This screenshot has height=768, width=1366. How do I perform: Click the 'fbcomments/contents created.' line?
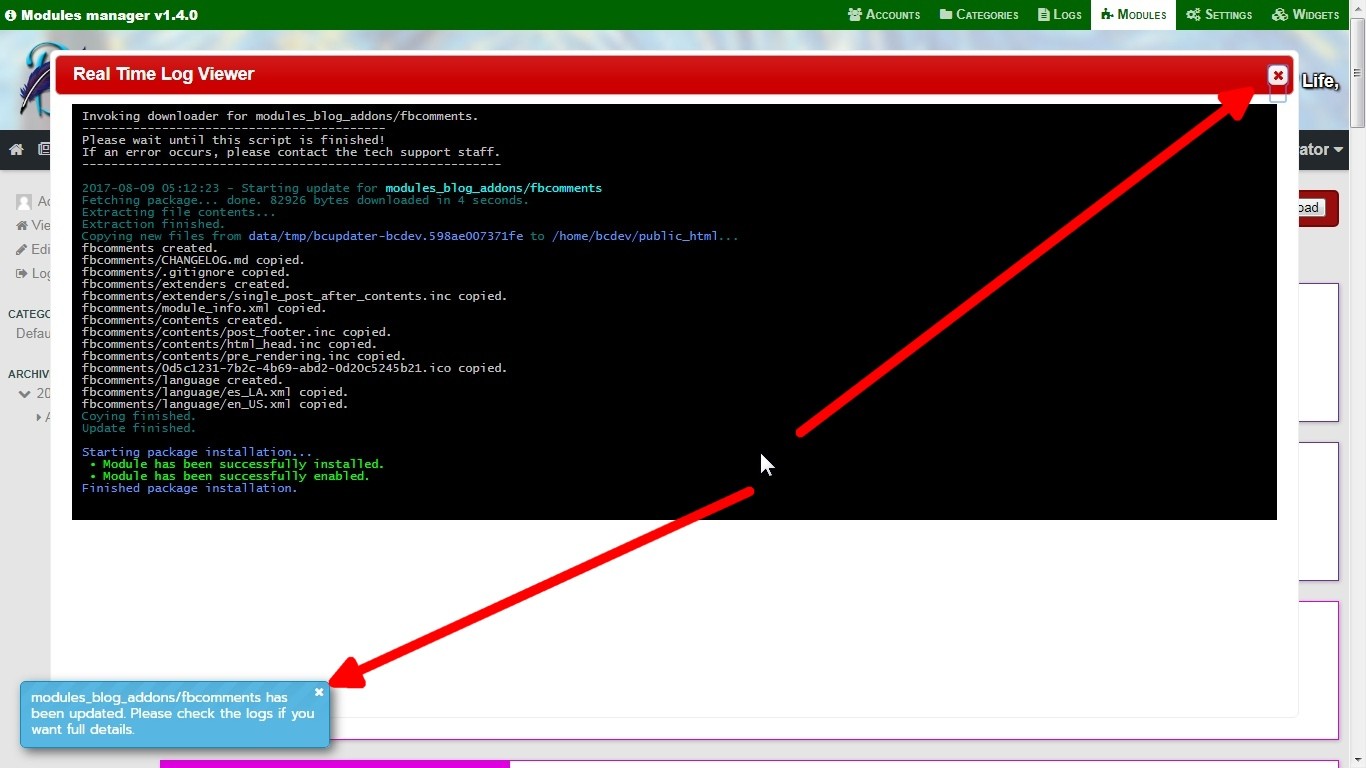point(182,320)
